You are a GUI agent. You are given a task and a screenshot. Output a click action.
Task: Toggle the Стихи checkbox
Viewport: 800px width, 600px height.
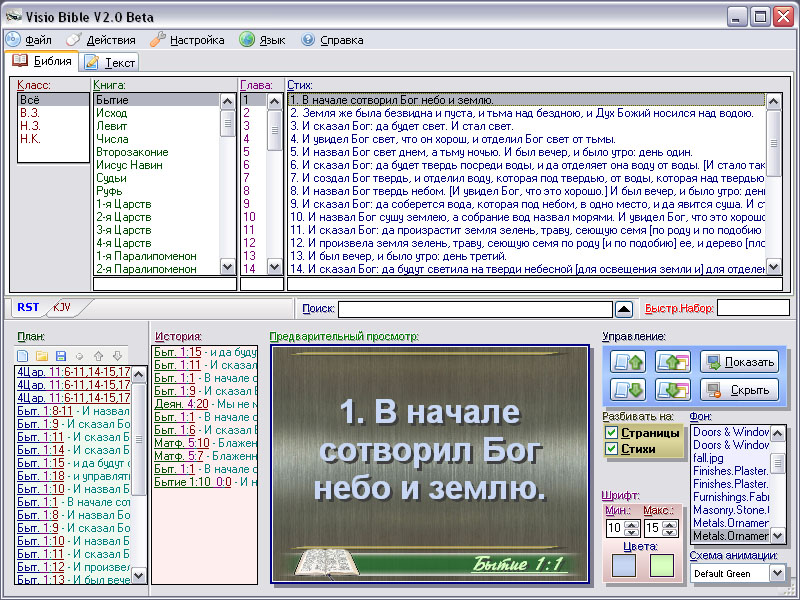(611, 449)
